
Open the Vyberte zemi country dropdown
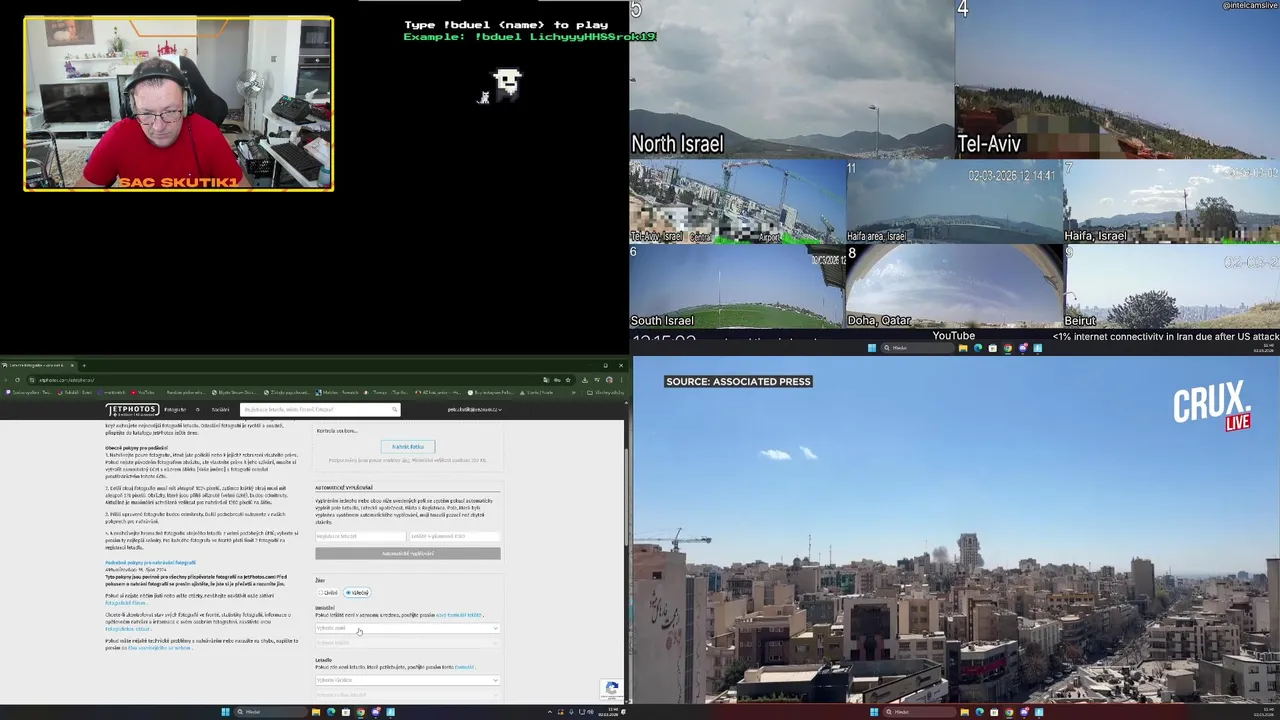click(407, 628)
